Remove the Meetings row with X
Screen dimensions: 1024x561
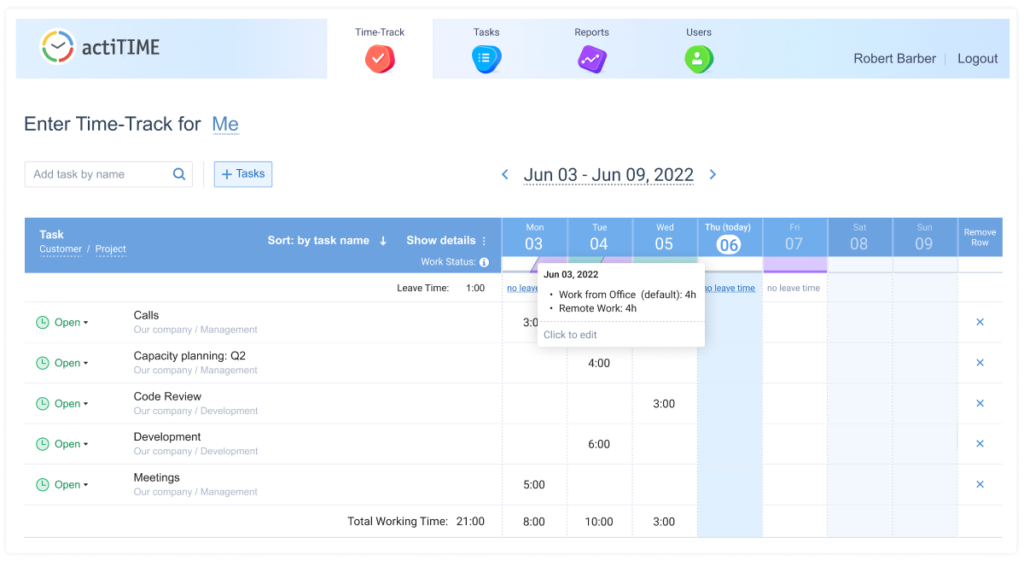click(980, 484)
